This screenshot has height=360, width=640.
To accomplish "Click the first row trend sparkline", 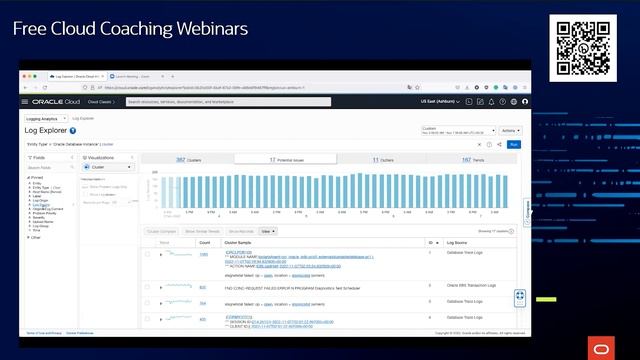I will [x=179, y=253].
